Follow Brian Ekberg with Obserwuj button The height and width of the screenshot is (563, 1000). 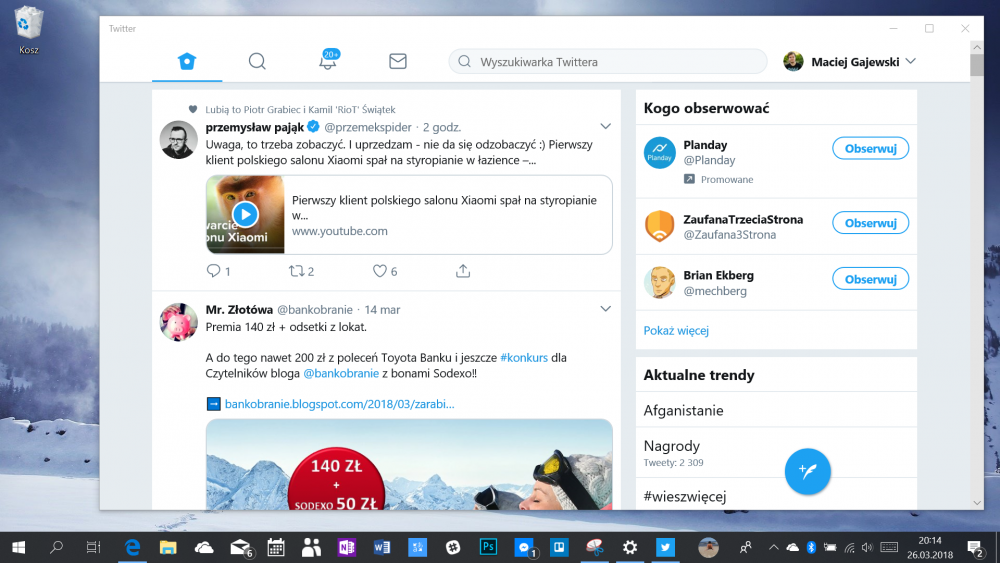pos(871,279)
